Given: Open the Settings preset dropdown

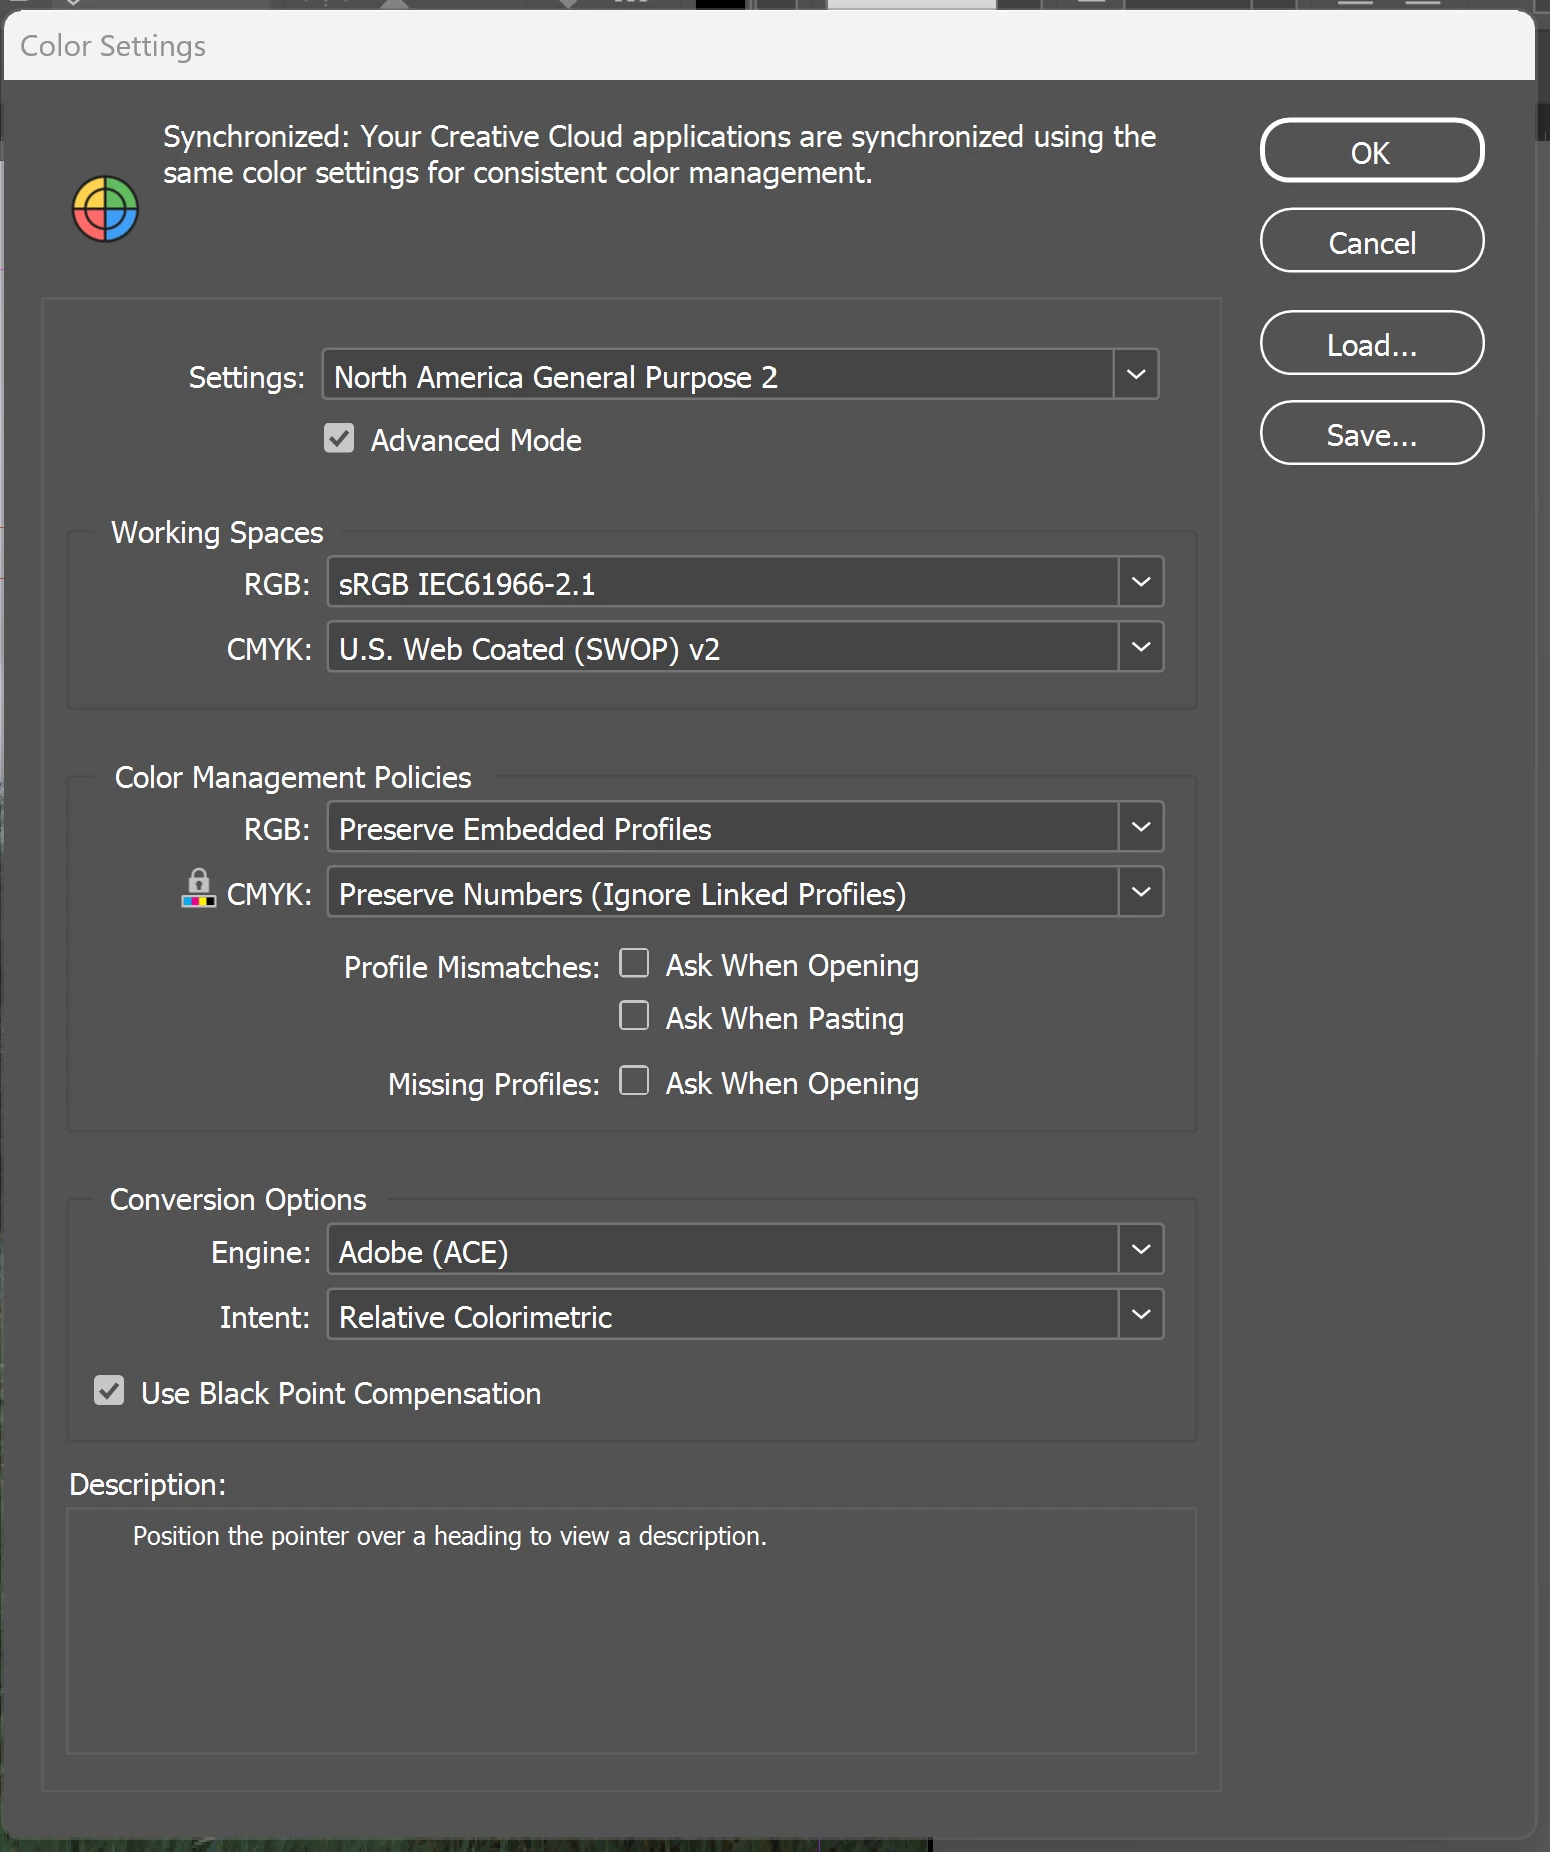Looking at the screenshot, I should [x=740, y=374].
